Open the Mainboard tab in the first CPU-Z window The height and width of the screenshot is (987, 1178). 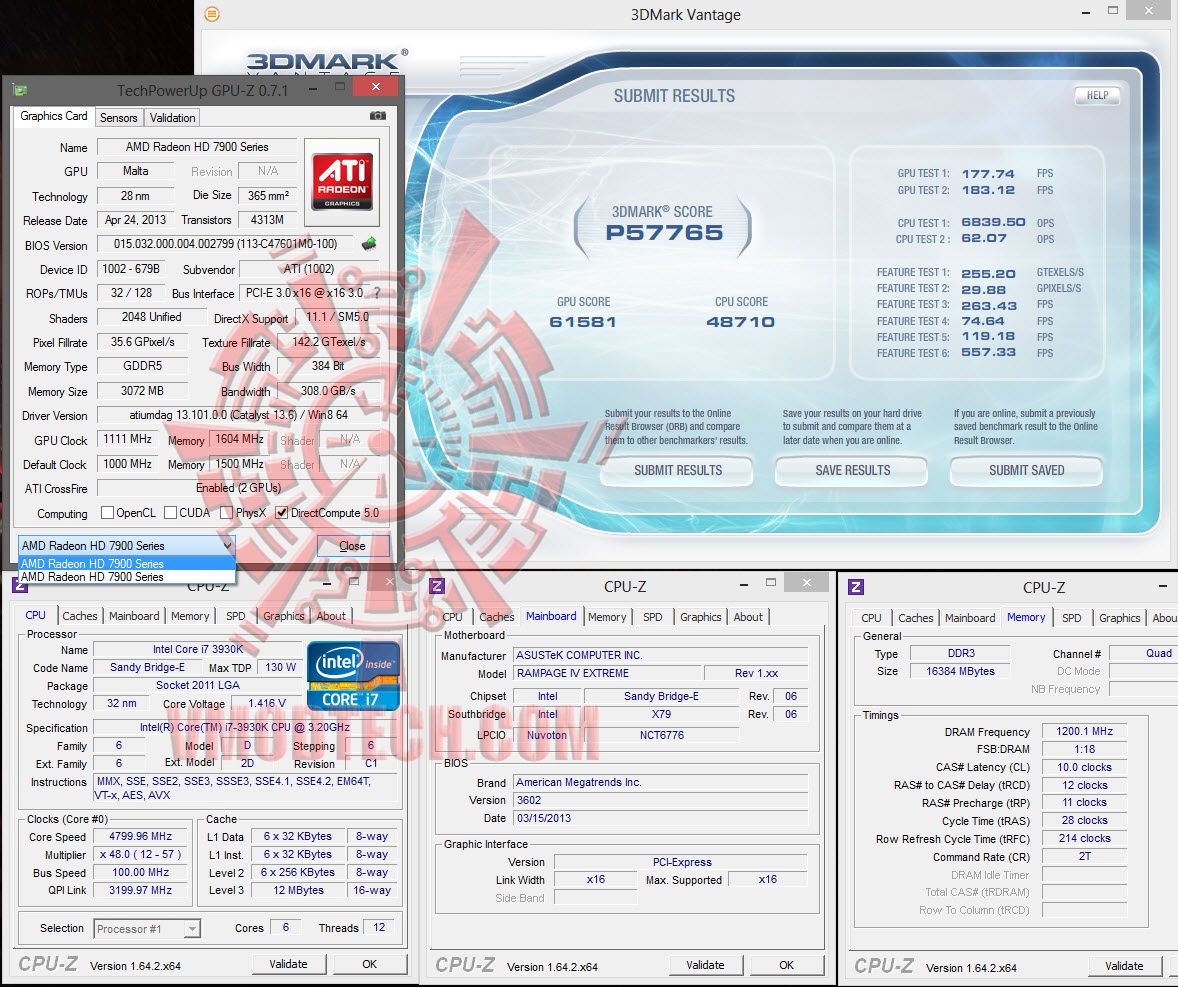134,615
